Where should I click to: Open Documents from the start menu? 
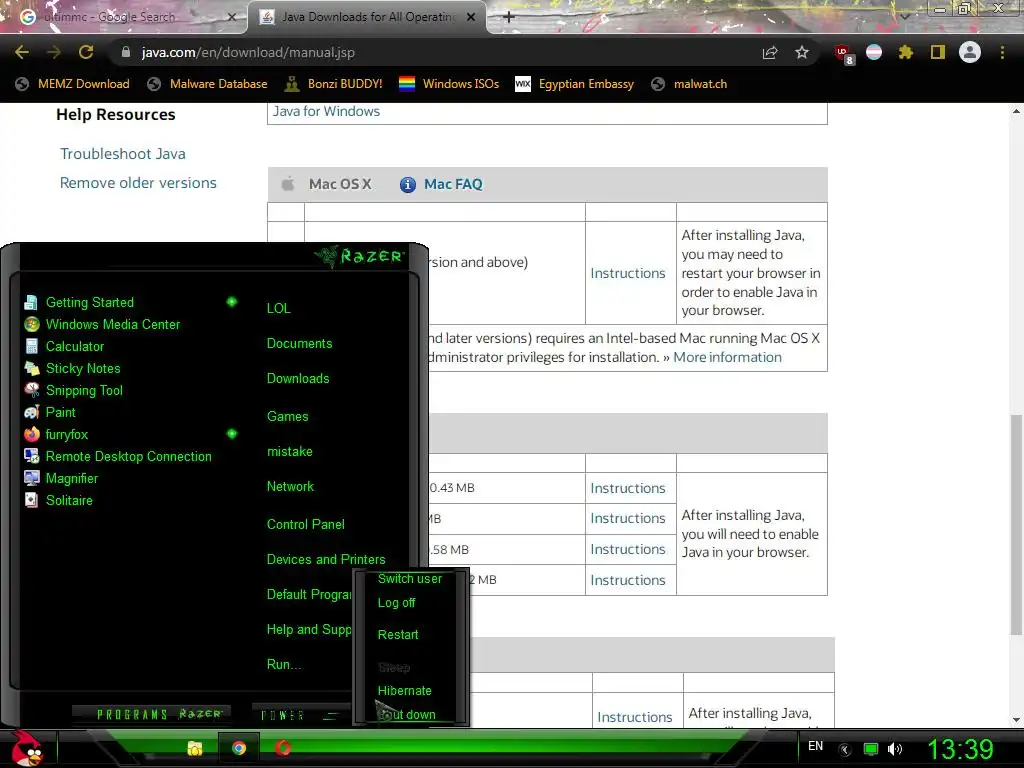coord(299,344)
